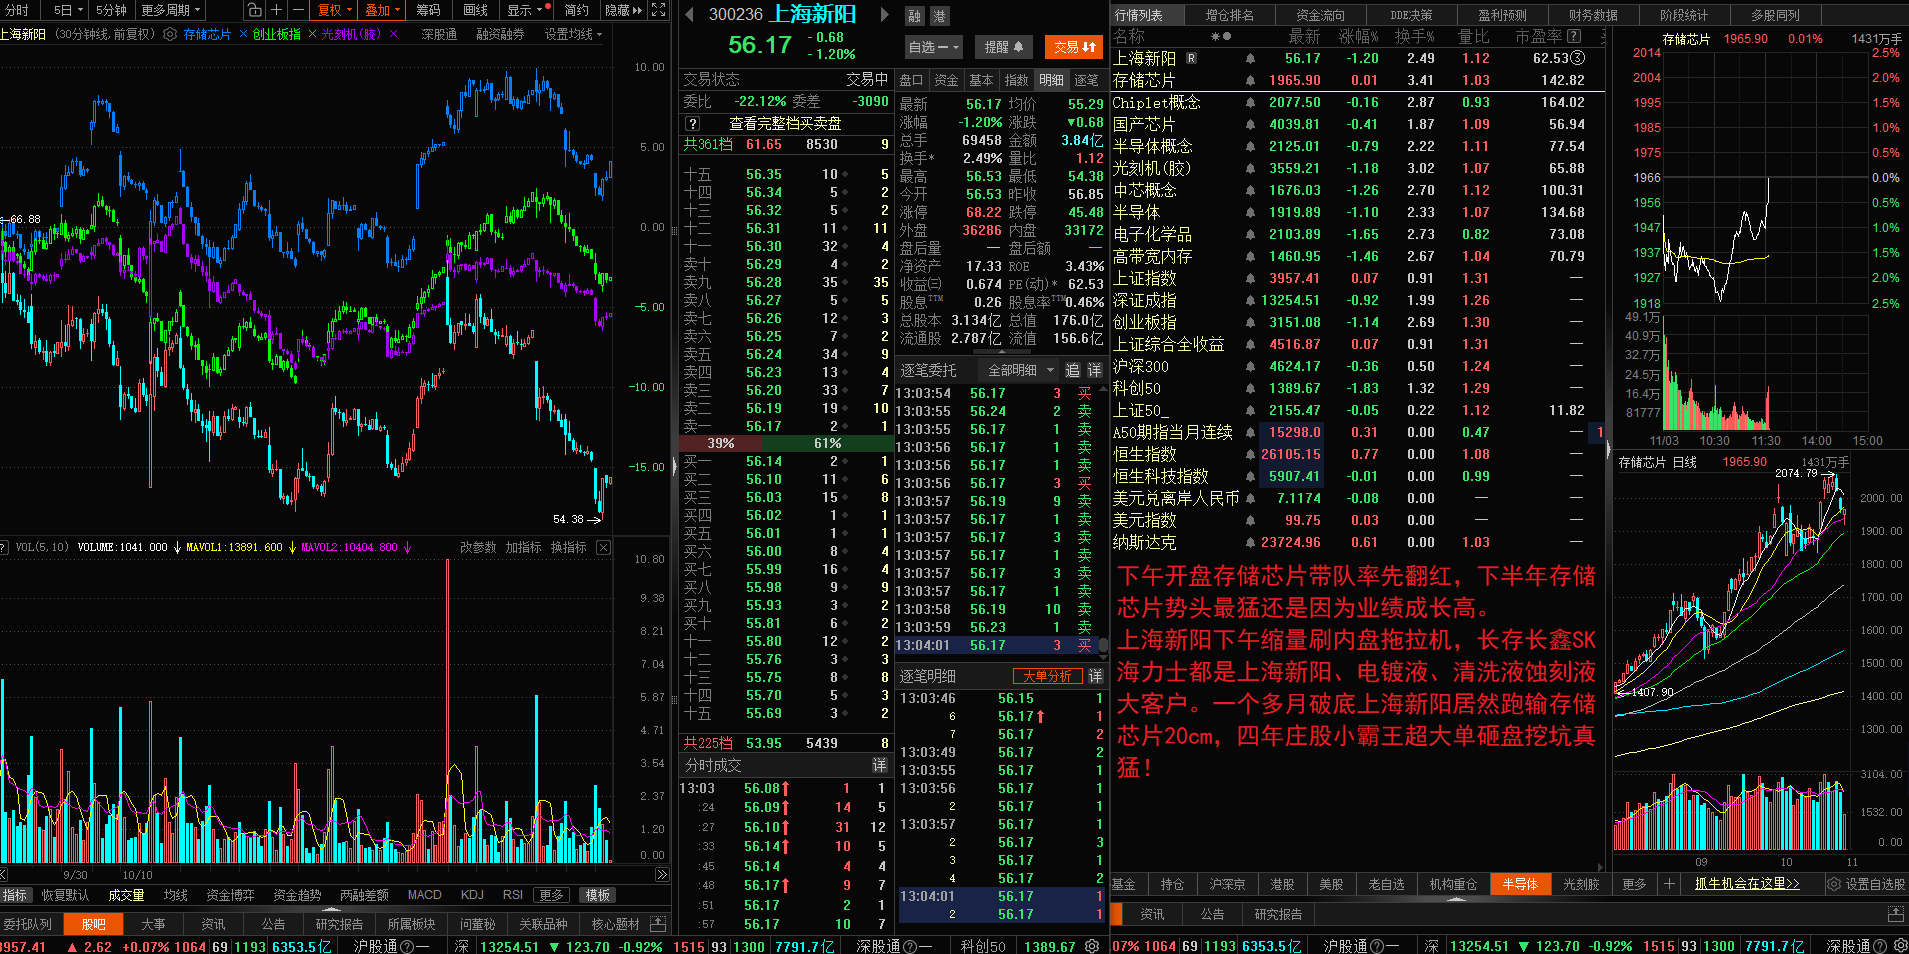Remove 光刻机(胶) overlay with its X
This screenshot has width=1909, height=954.
pyautogui.click(x=393, y=34)
